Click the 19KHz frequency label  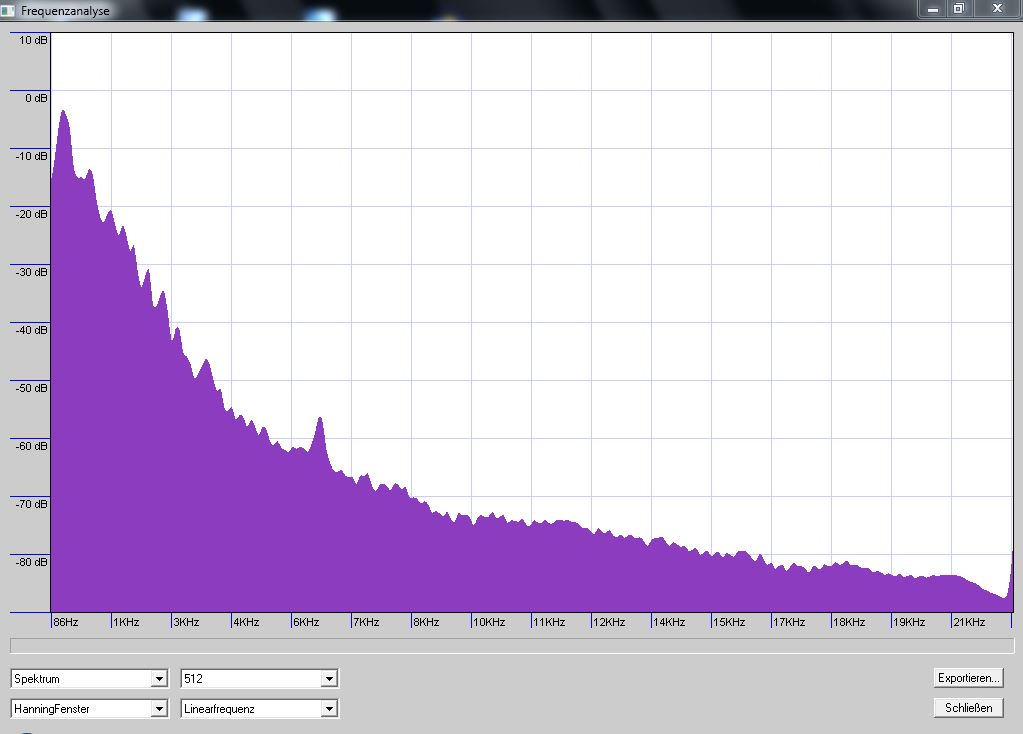pos(909,622)
